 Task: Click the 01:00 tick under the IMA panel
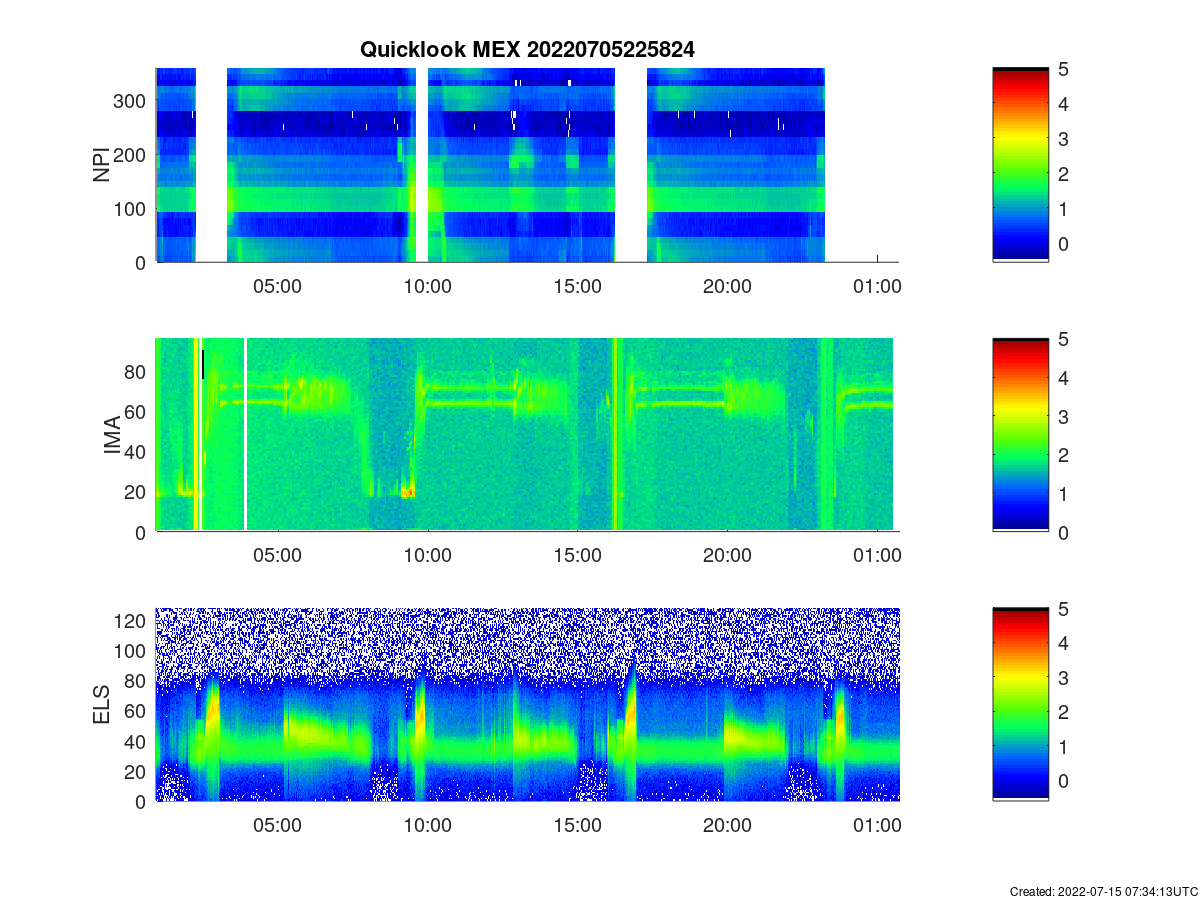click(877, 556)
